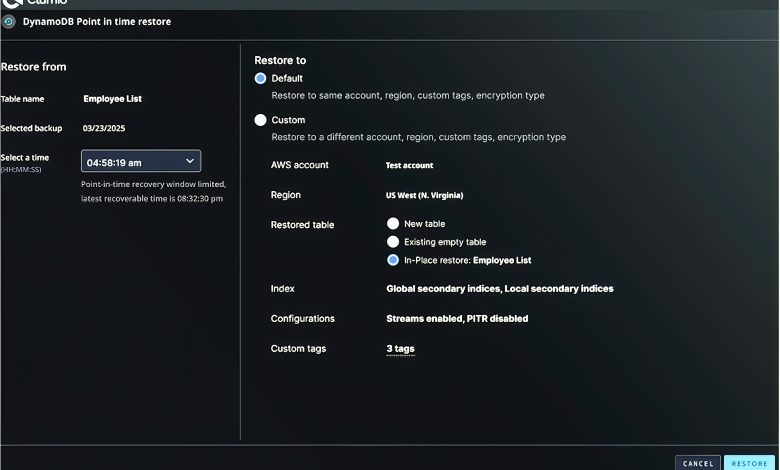Click the 'Employee List' table name value
Screen dimensions: 780x470
[112, 99]
